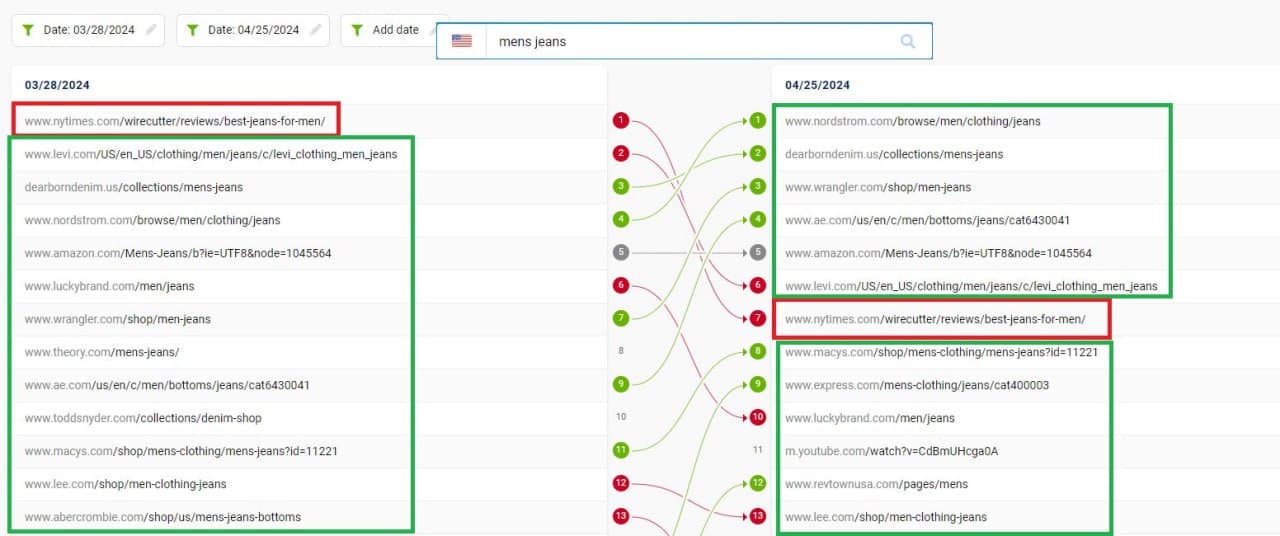Click the 04/25/2024 column header
1280x536 pixels.
point(817,85)
